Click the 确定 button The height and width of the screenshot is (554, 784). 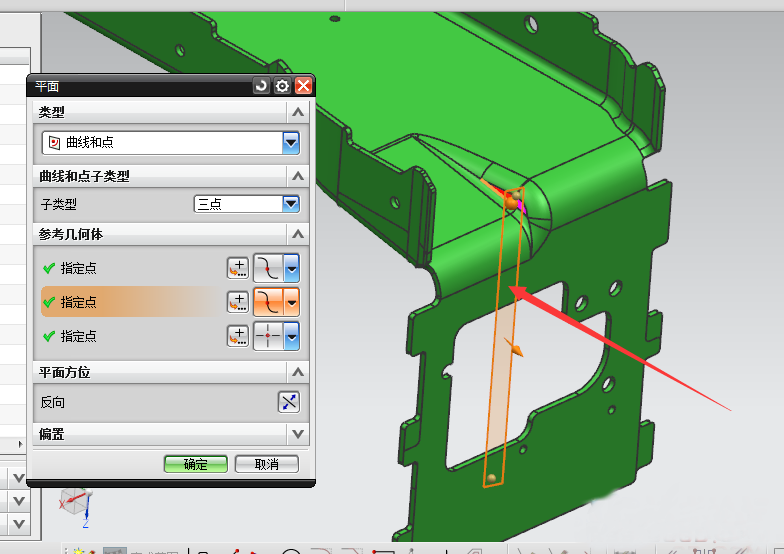coord(196,464)
